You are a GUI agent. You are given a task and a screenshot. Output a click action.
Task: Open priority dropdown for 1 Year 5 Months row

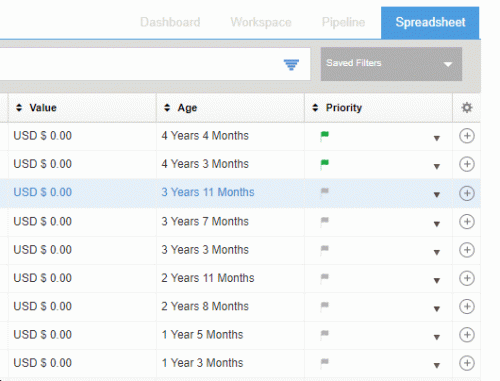(437, 337)
